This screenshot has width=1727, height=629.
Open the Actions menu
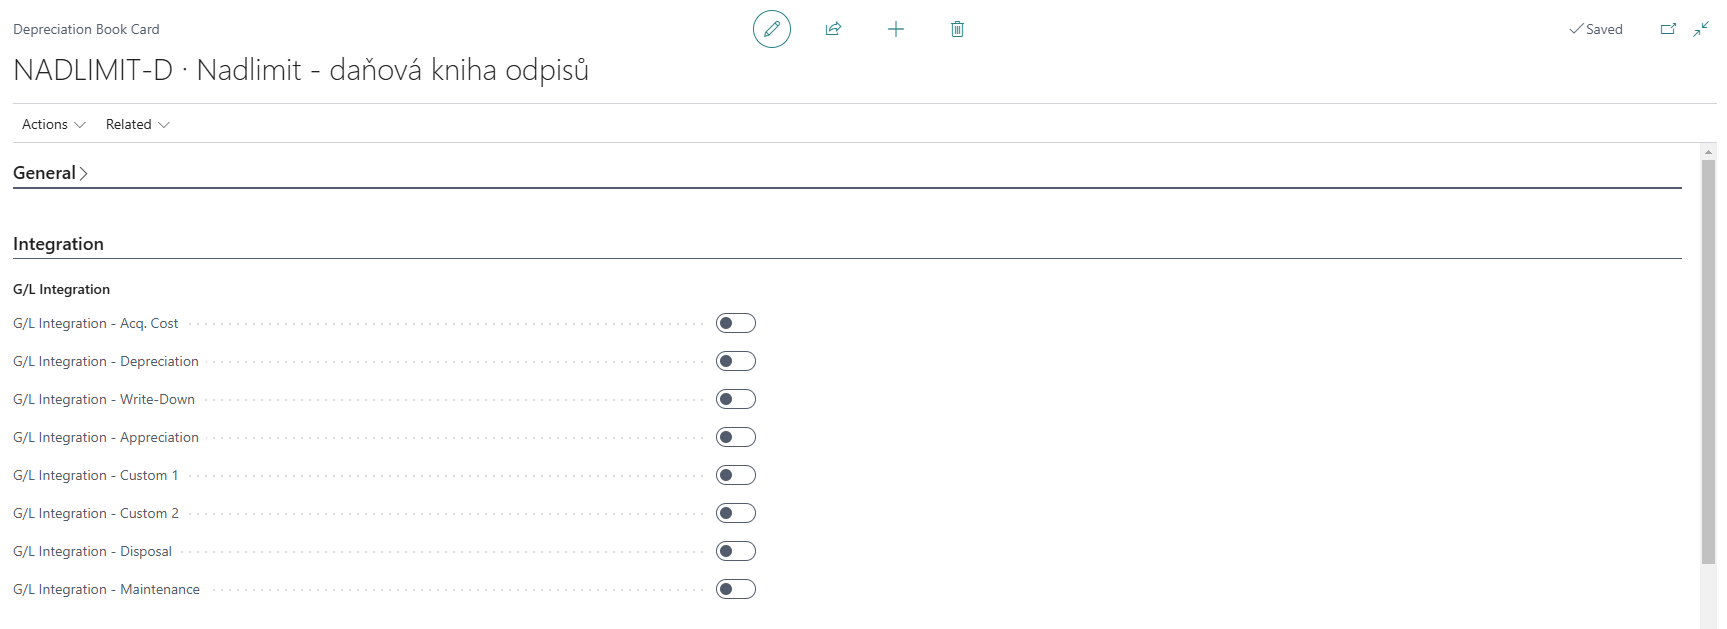(54, 124)
